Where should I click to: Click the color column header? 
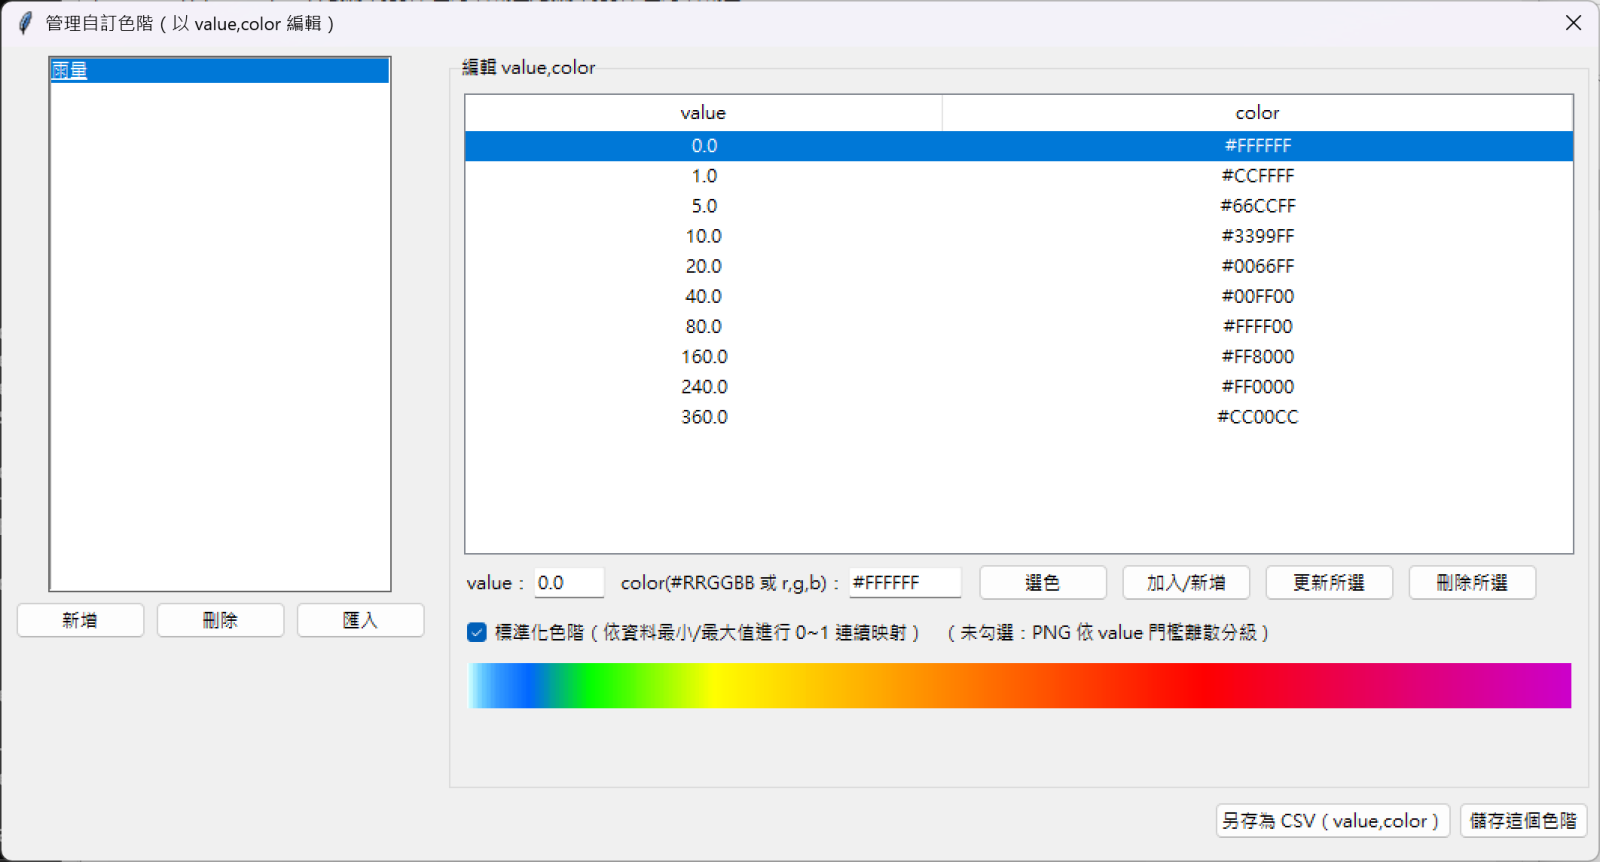click(x=1257, y=113)
